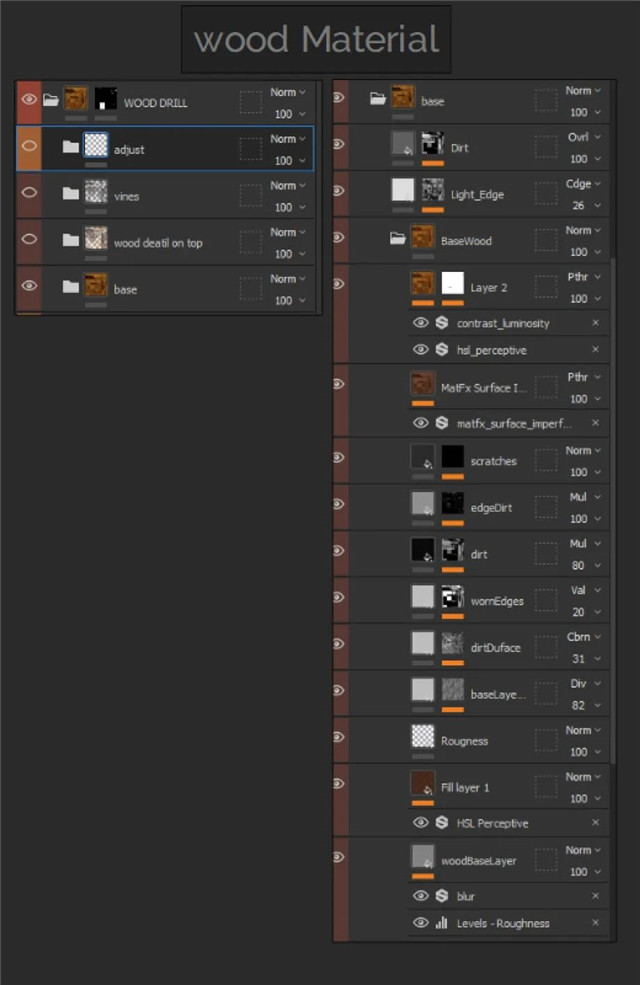This screenshot has width=640, height=985.
Task: Click the WOOD DRILL black mask thumbnail
Action: pyautogui.click(x=106, y=100)
